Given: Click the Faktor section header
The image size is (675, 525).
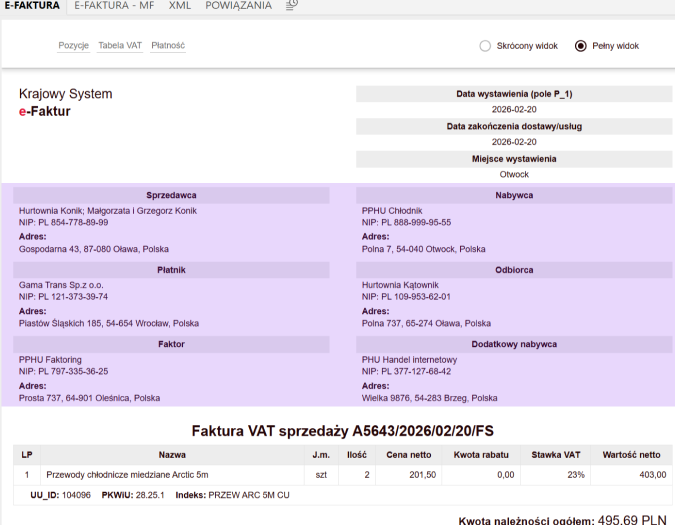Looking at the screenshot, I should [x=171, y=344].
